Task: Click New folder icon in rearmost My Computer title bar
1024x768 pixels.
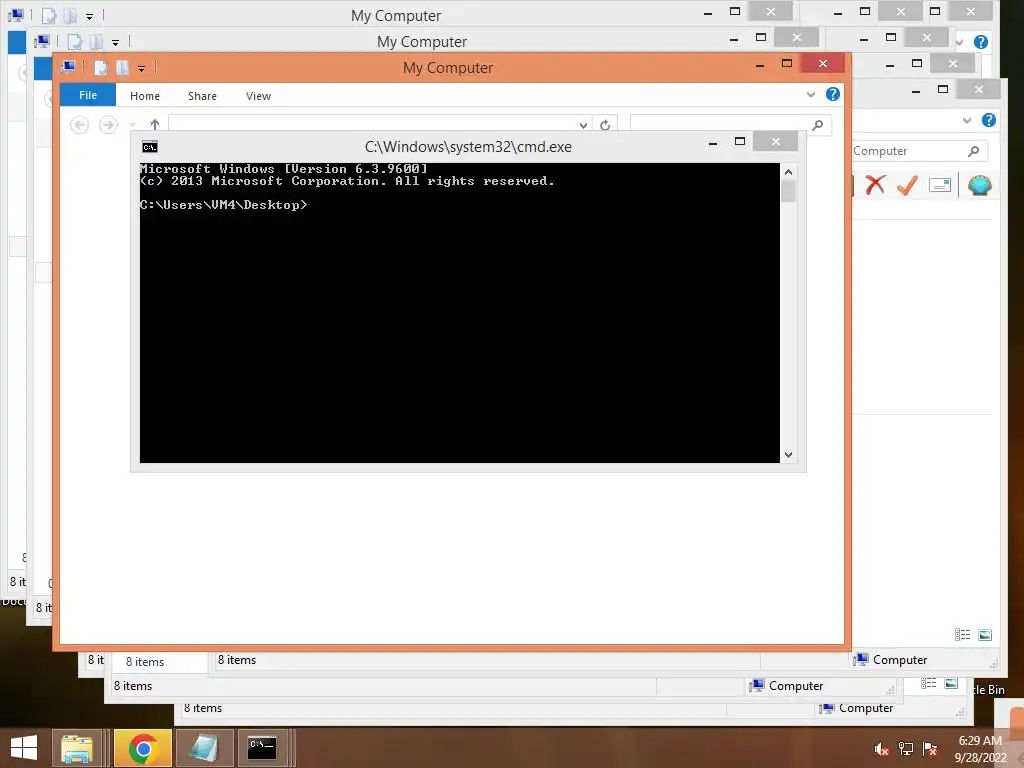Action: [x=71, y=16]
